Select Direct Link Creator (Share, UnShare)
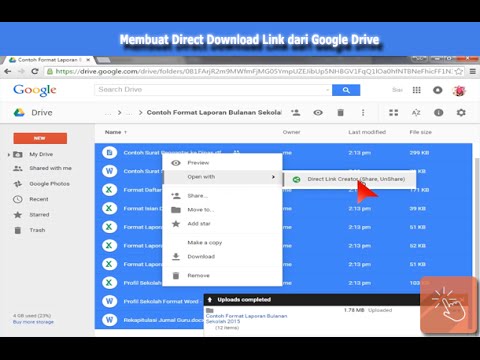480x360 pixels. 349,179
